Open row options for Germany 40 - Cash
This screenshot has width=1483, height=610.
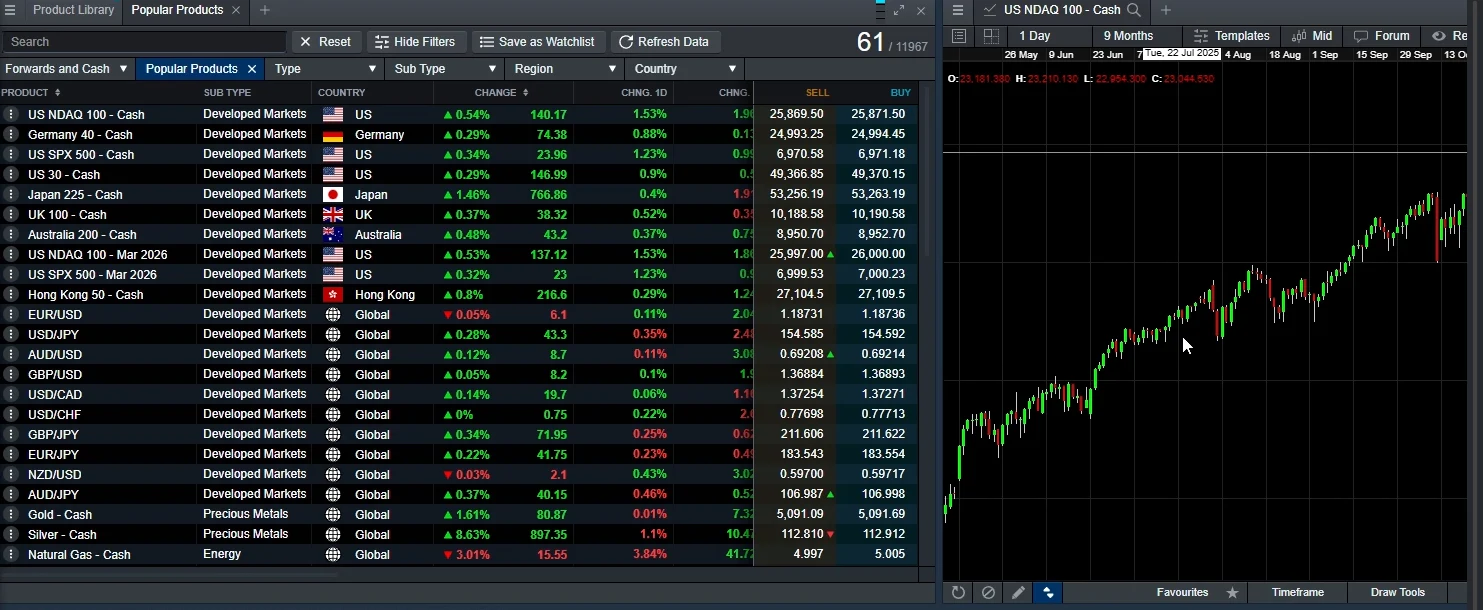11,134
